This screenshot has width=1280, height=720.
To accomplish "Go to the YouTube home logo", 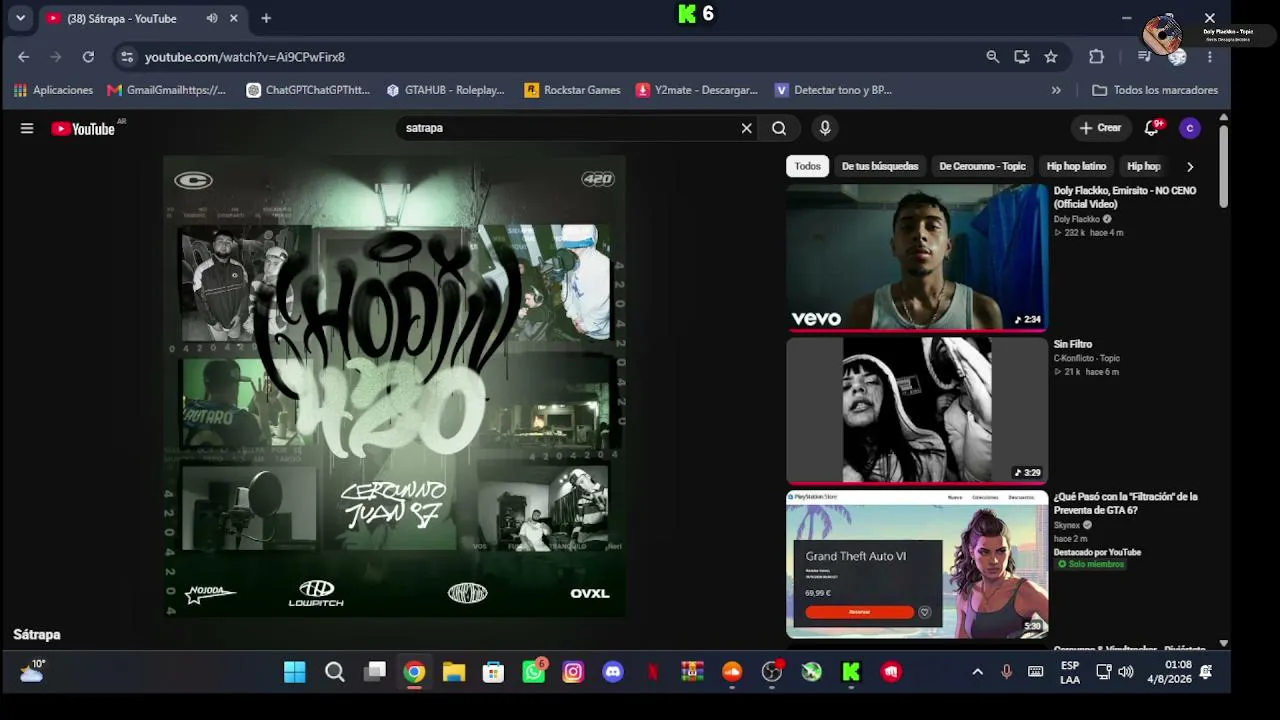I will [x=83, y=128].
